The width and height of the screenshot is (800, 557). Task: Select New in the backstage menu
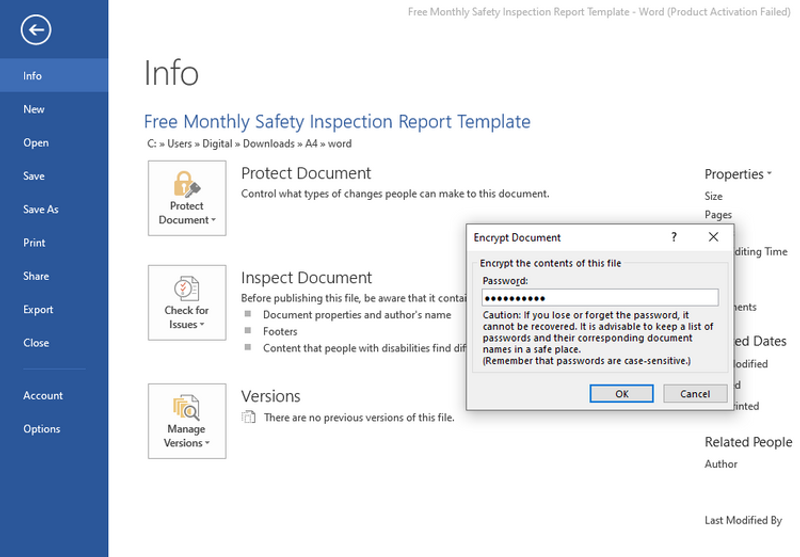tap(54, 109)
